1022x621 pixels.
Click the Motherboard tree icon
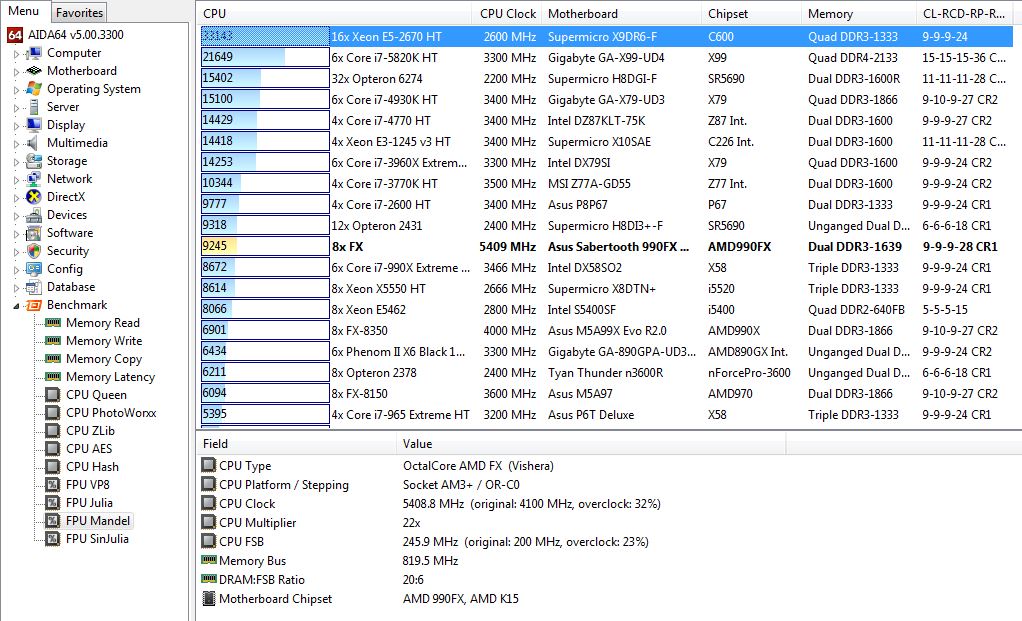coord(34,71)
